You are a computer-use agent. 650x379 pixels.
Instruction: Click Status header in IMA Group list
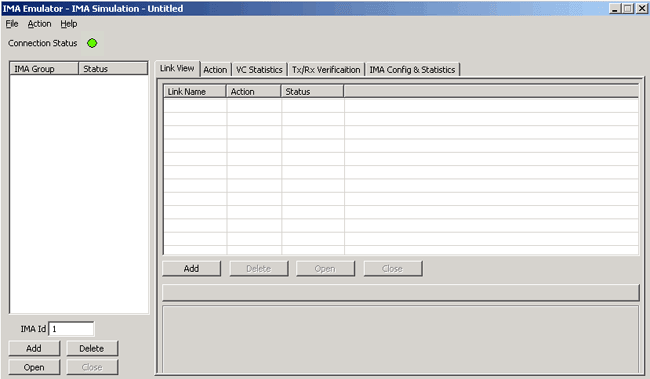click(x=113, y=69)
